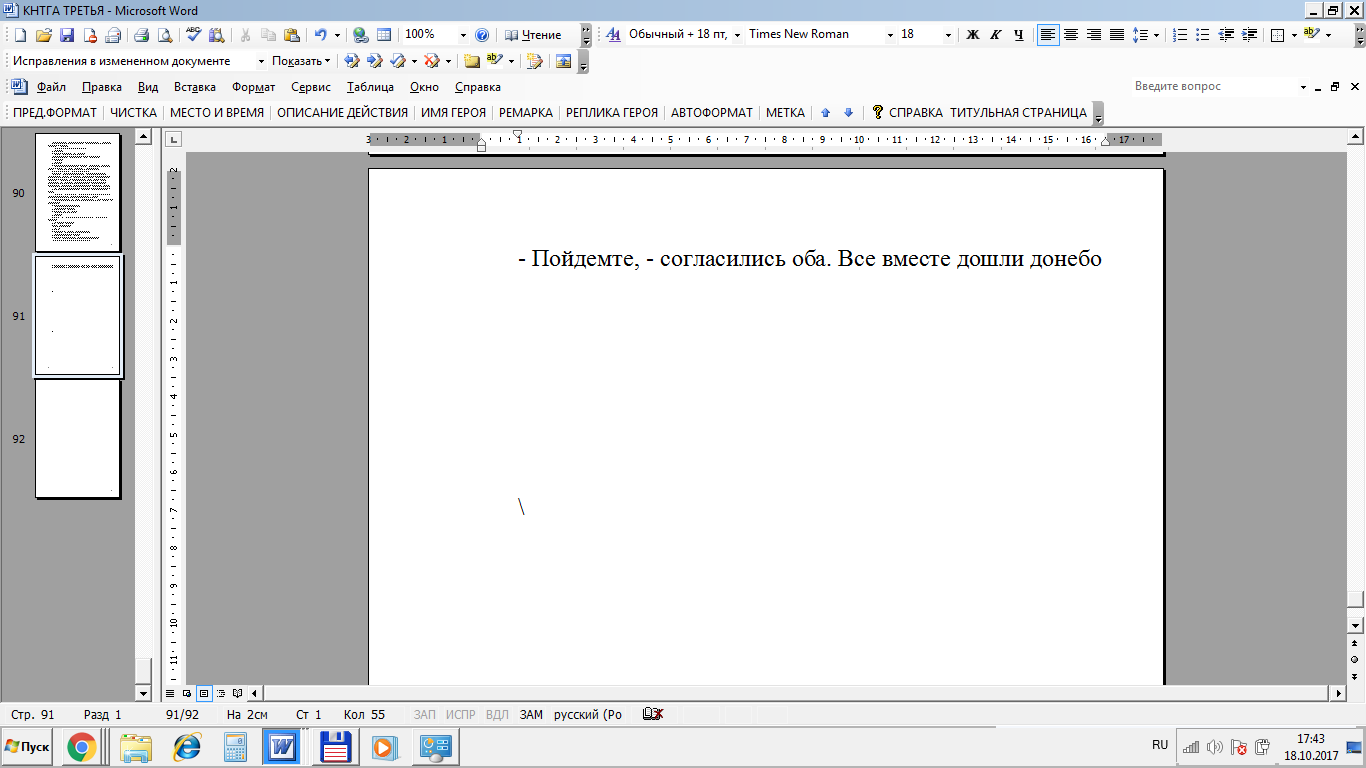Create a new blank document

[x=19, y=34]
